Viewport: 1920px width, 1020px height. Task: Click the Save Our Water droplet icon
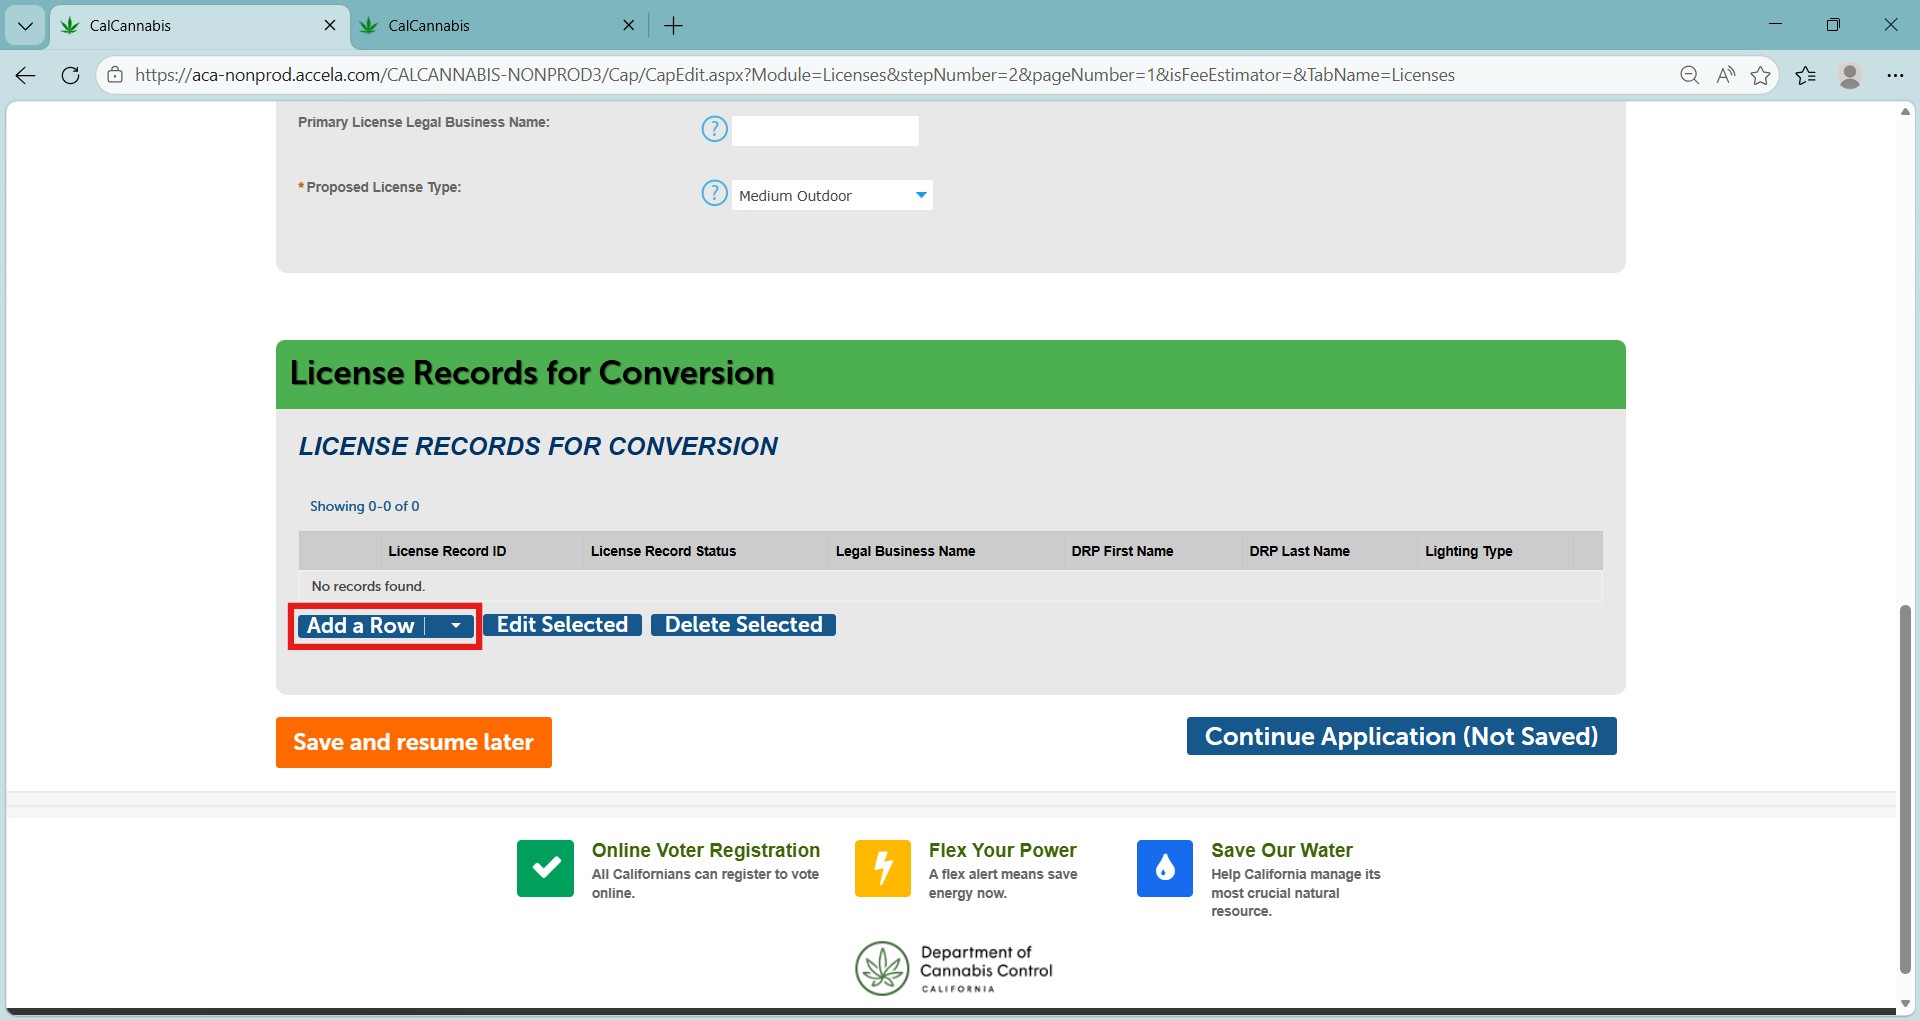[x=1165, y=868]
